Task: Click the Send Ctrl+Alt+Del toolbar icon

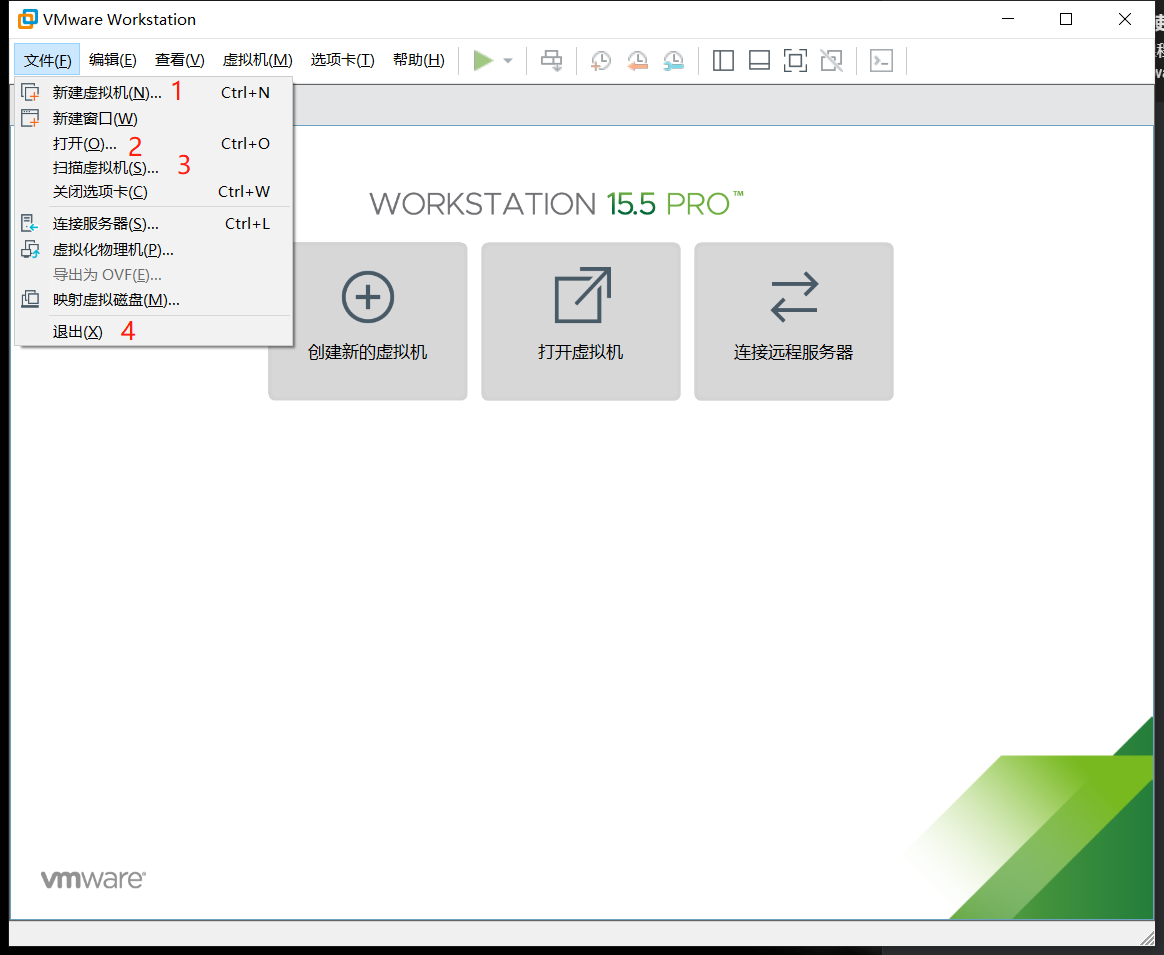Action: (550, 60)
